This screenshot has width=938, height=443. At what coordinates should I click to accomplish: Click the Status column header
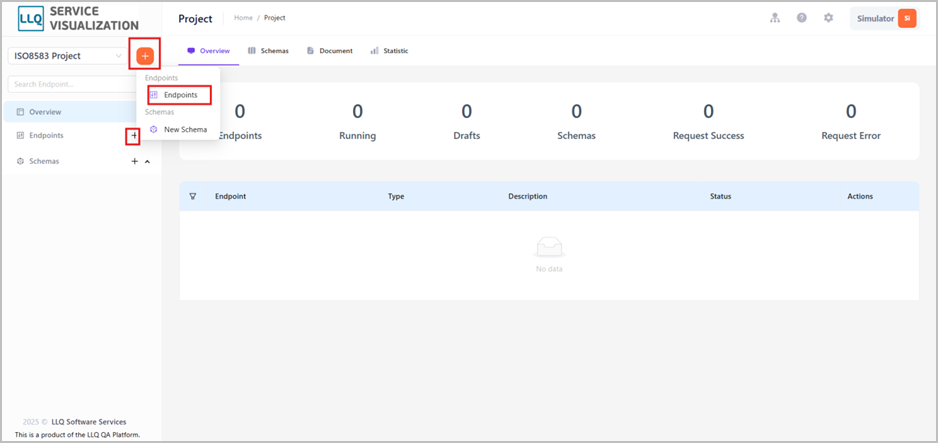coord(720,196)
